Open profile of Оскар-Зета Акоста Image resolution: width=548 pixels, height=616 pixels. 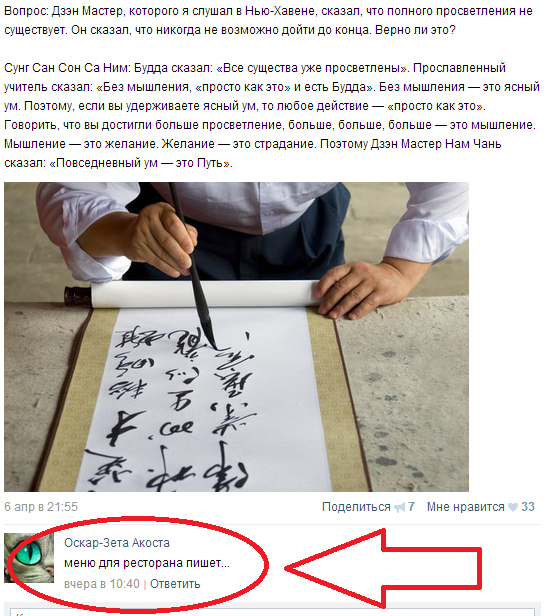[x=117, y=543]
